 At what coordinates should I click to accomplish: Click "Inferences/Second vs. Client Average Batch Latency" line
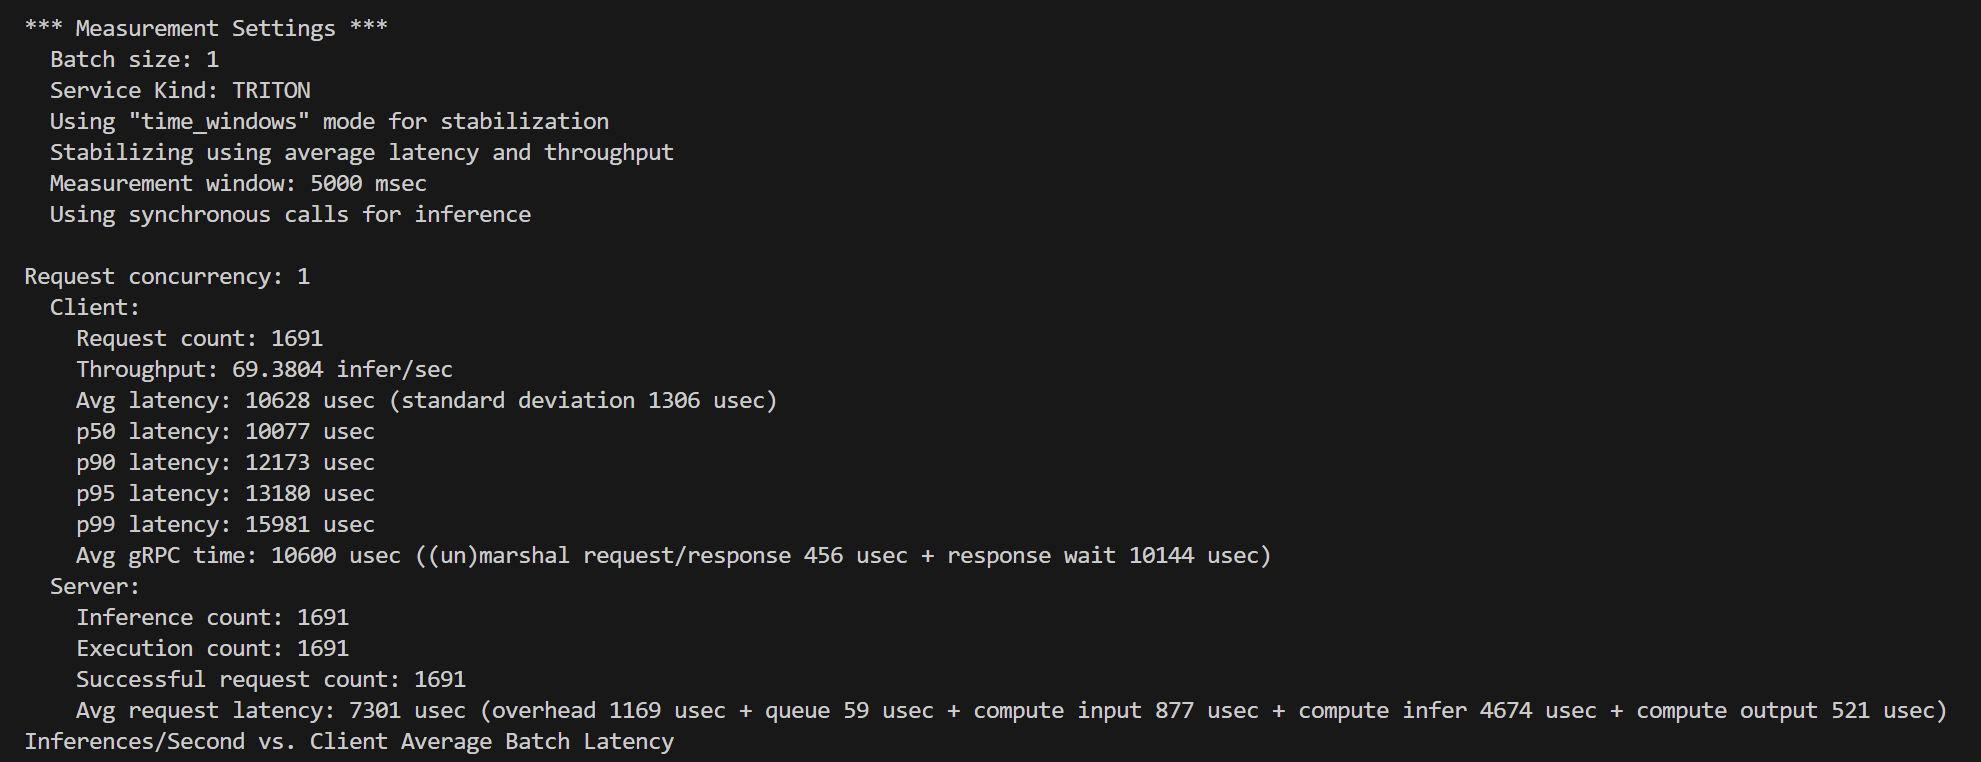(x=349, y=741)
